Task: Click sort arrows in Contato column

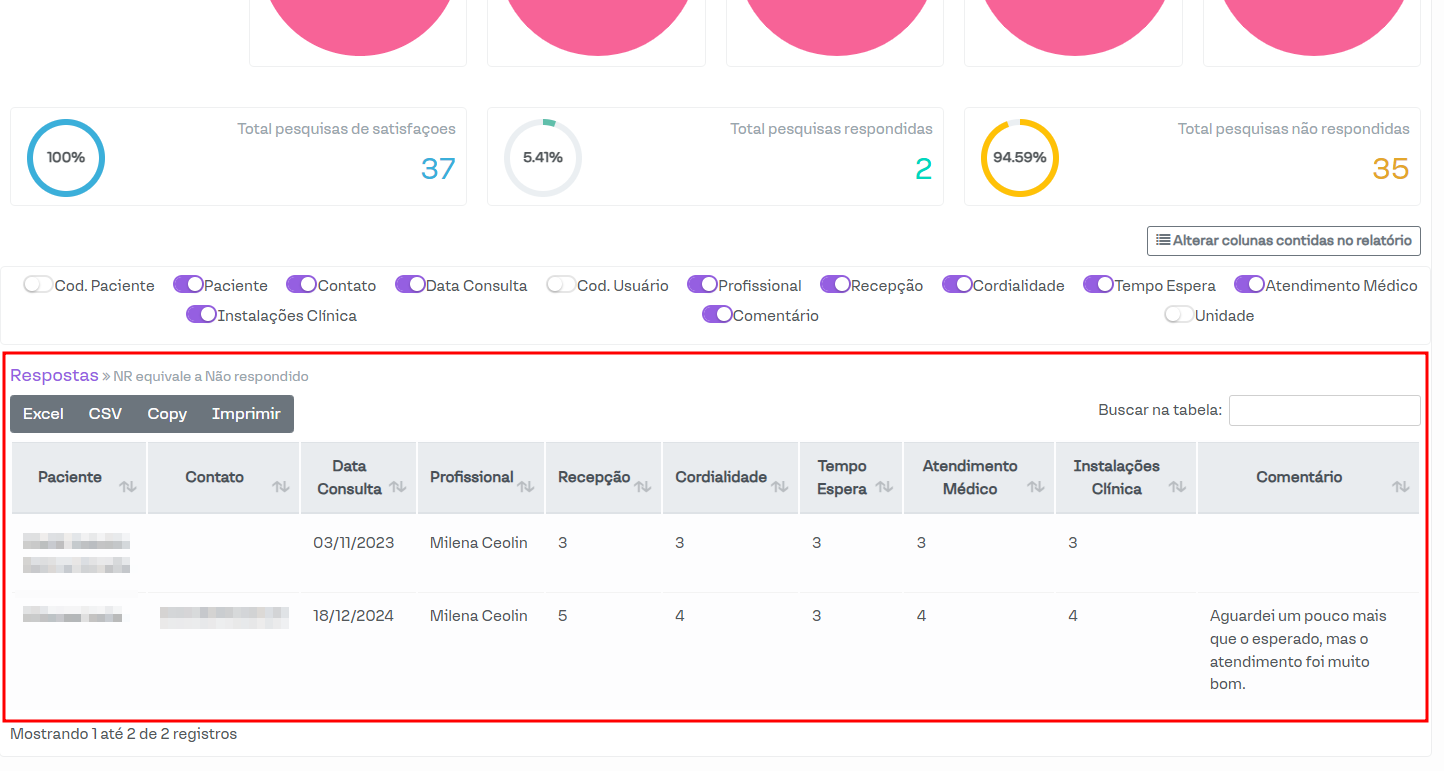Action: click(281, 487)
